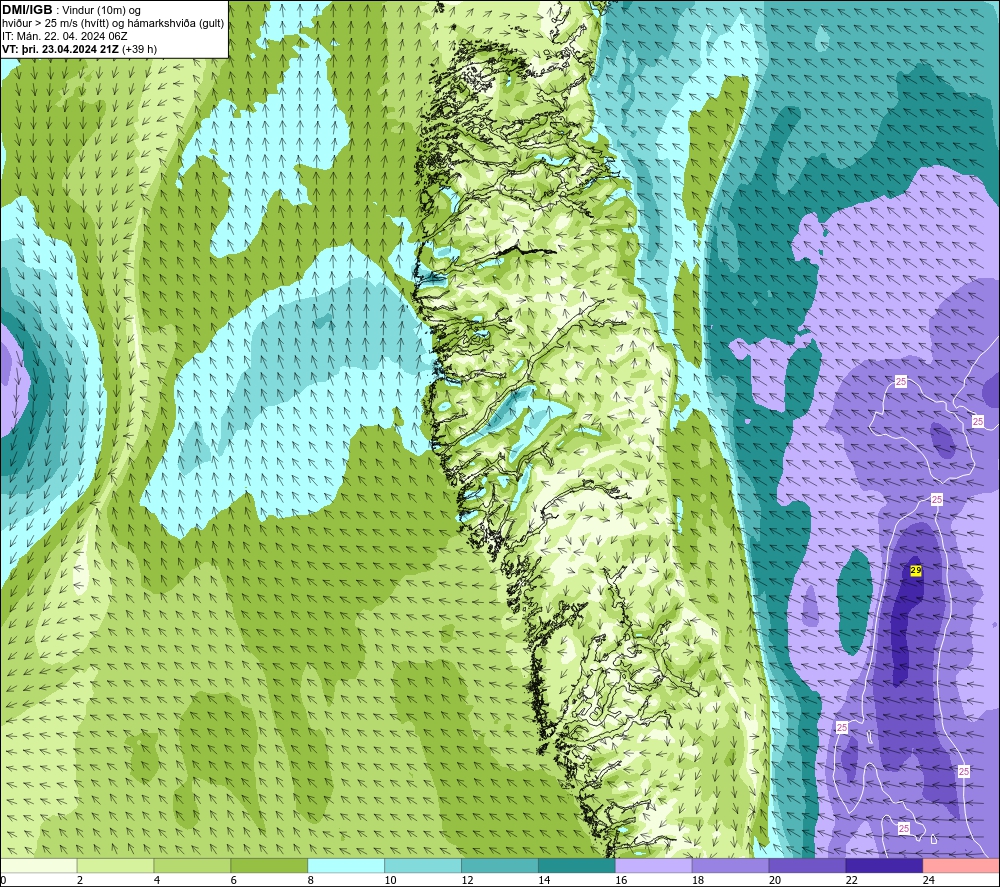Click the '10' tick label on the scale
Screen dimensions: 1000x887
click(390, 880)
